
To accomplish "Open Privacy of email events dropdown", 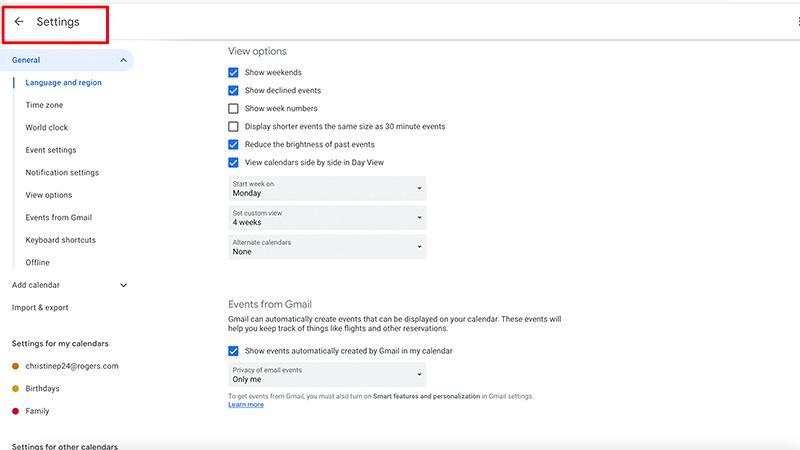I will pyautogui.click(x=327, y=375).
